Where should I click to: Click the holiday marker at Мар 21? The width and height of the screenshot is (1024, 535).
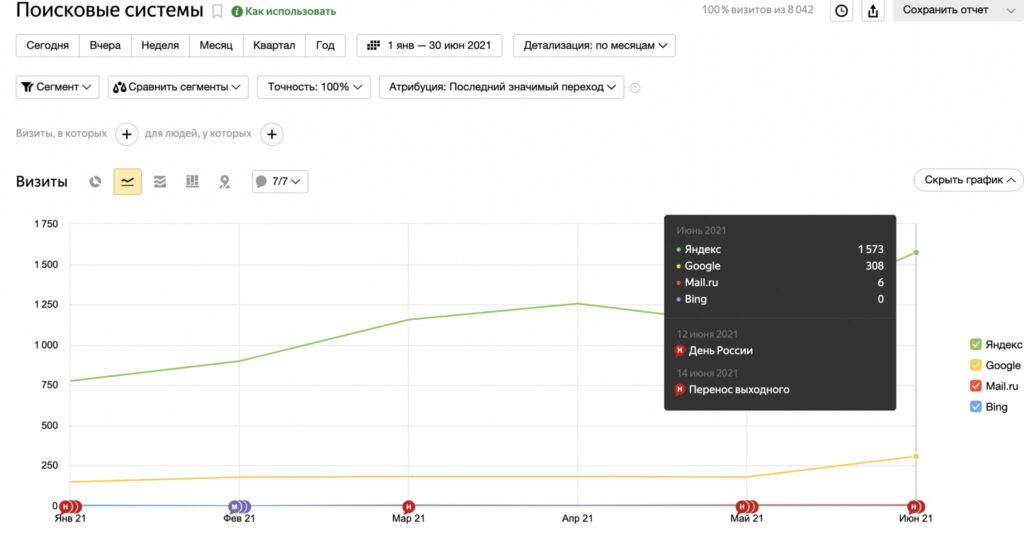pyautogui.click(x=408, y=507)
